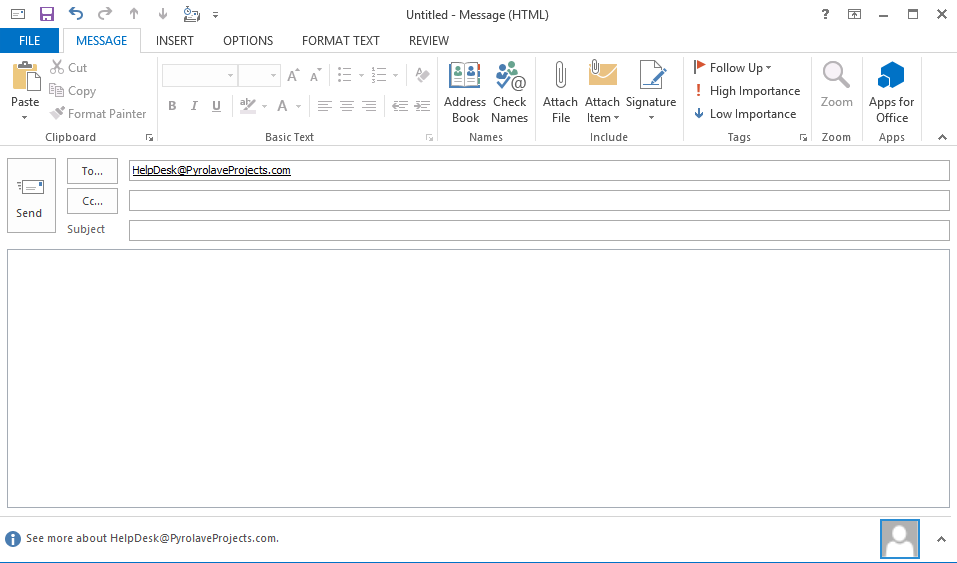Image resolution: width=957 pixels, height=563 pixels.
Task: Switch to the INSERT tab
Action: (175, 41)
